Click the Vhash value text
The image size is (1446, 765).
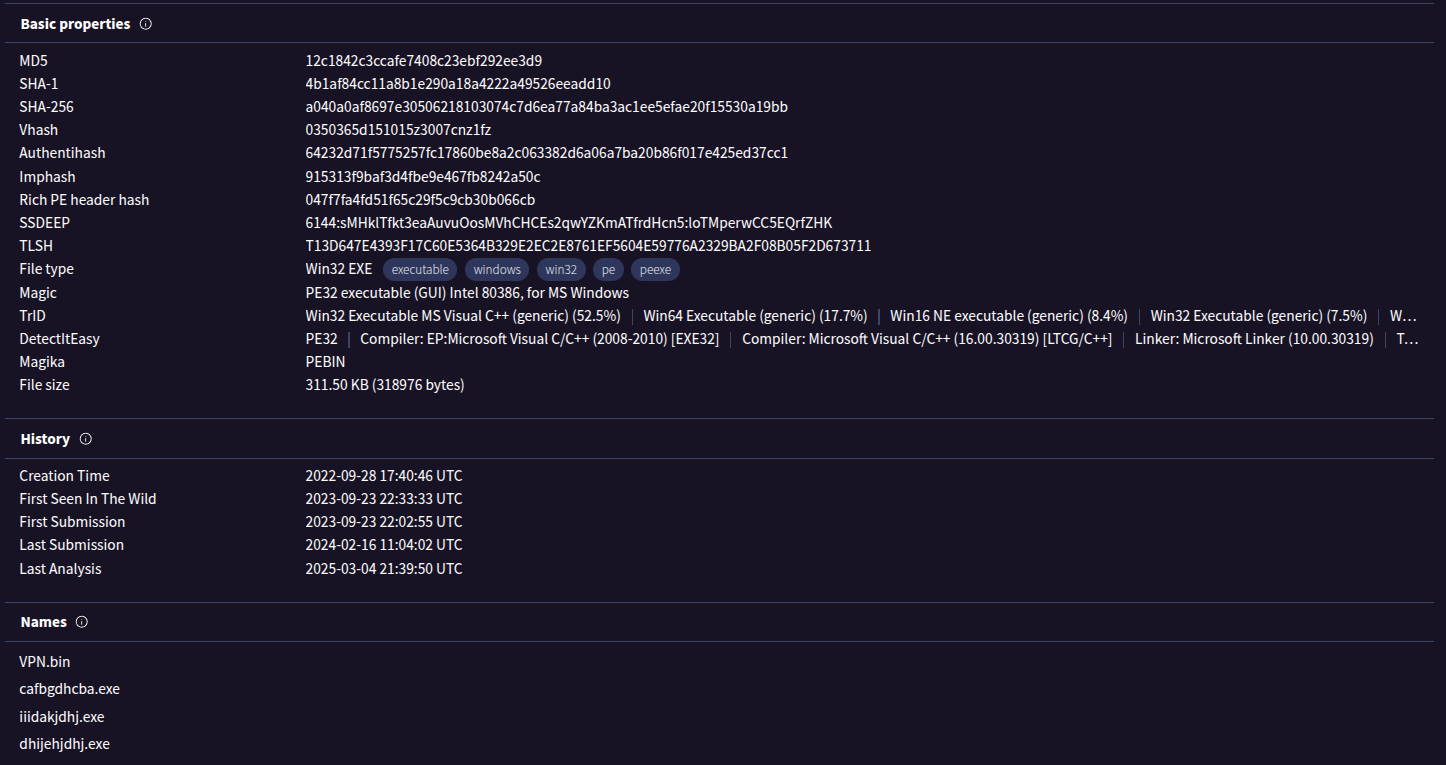(398, 130)
